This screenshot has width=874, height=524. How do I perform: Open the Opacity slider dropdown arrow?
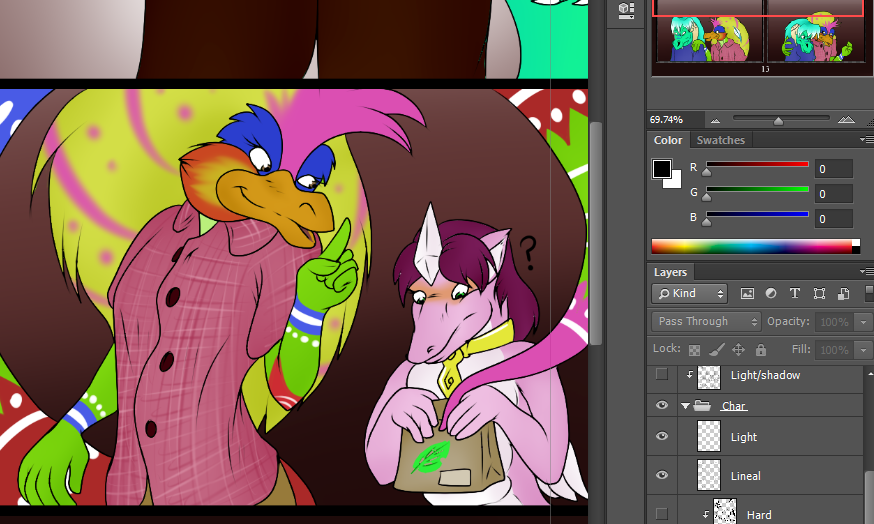point(863,322)
